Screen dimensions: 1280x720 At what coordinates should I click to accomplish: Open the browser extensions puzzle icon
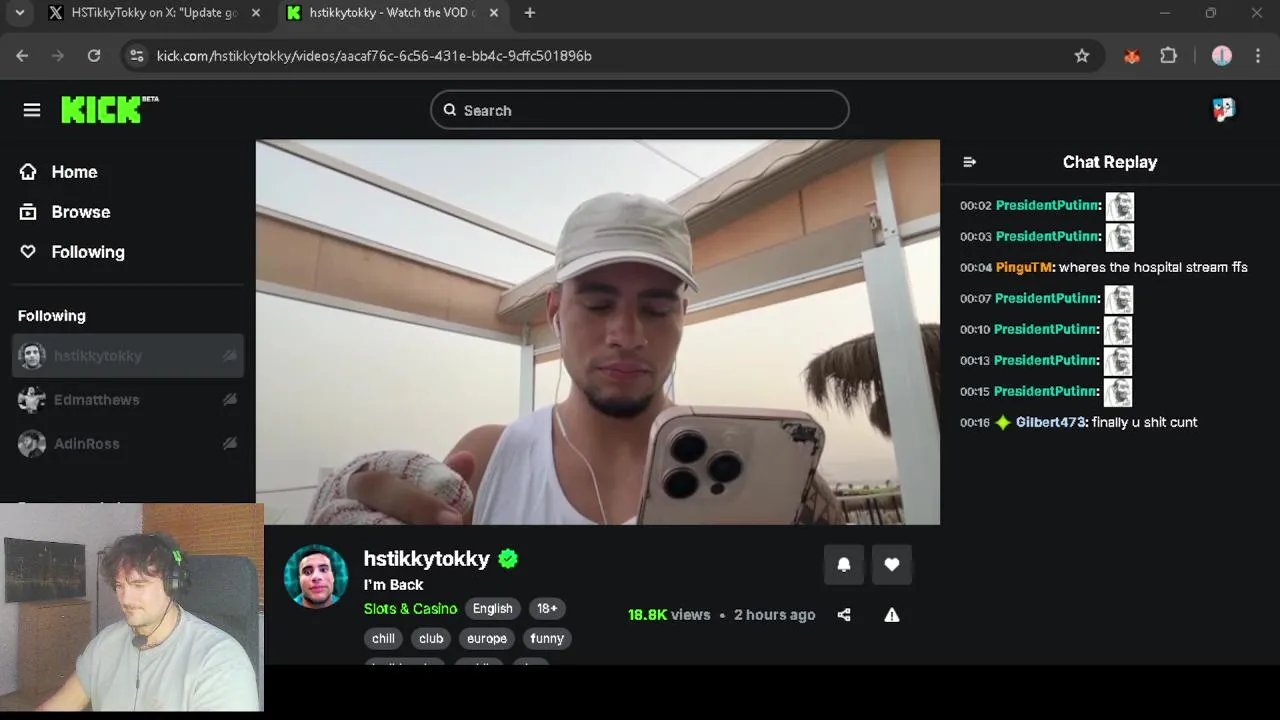(1168, 56)
